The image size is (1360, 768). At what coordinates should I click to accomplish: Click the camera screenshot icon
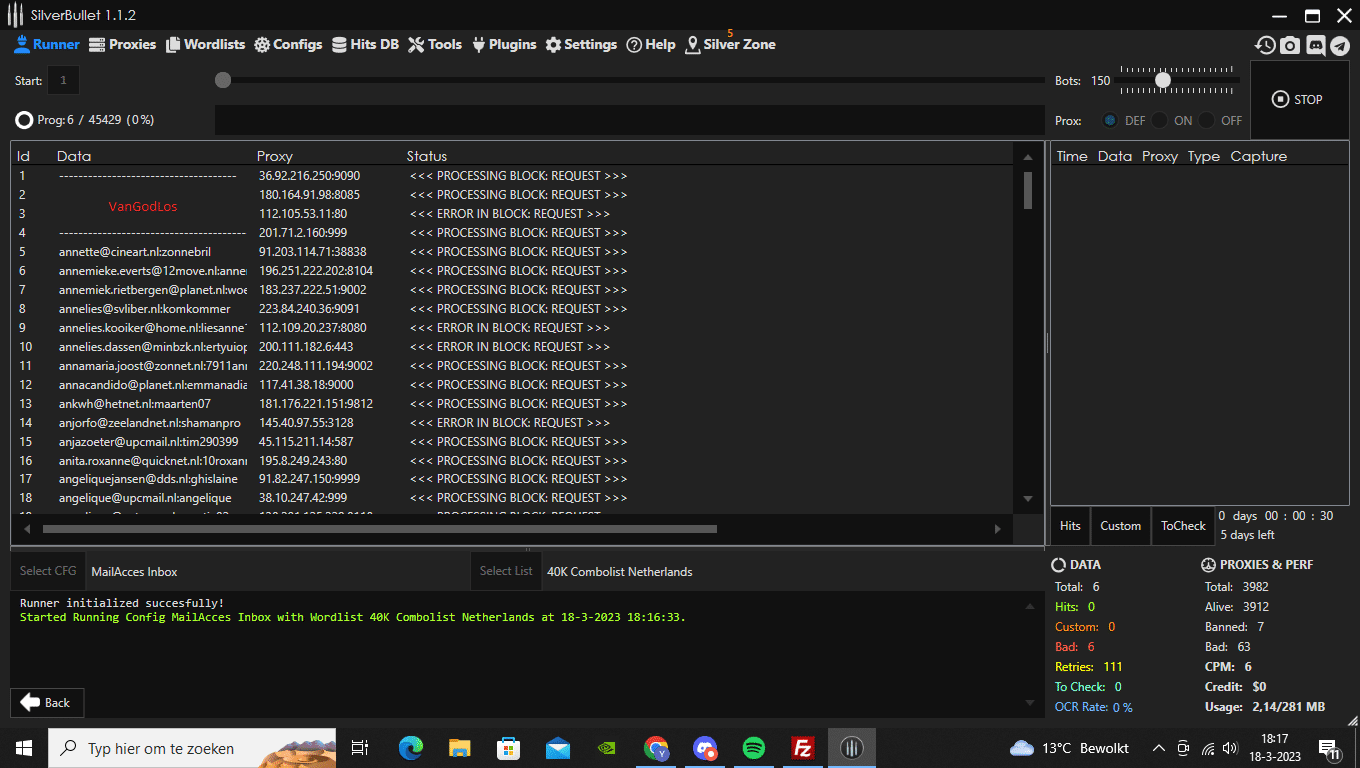pos(1290,45)
